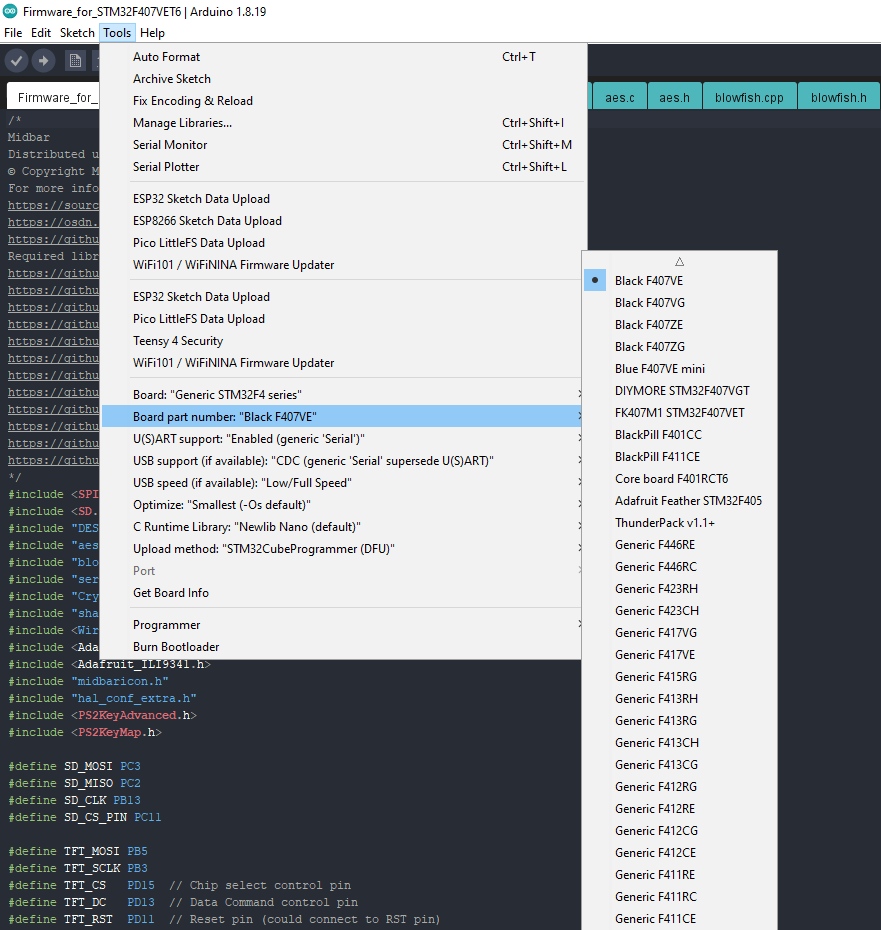Select the Black F407VG board variant
The height and width of the screenshot is (930, 881).
651,302
